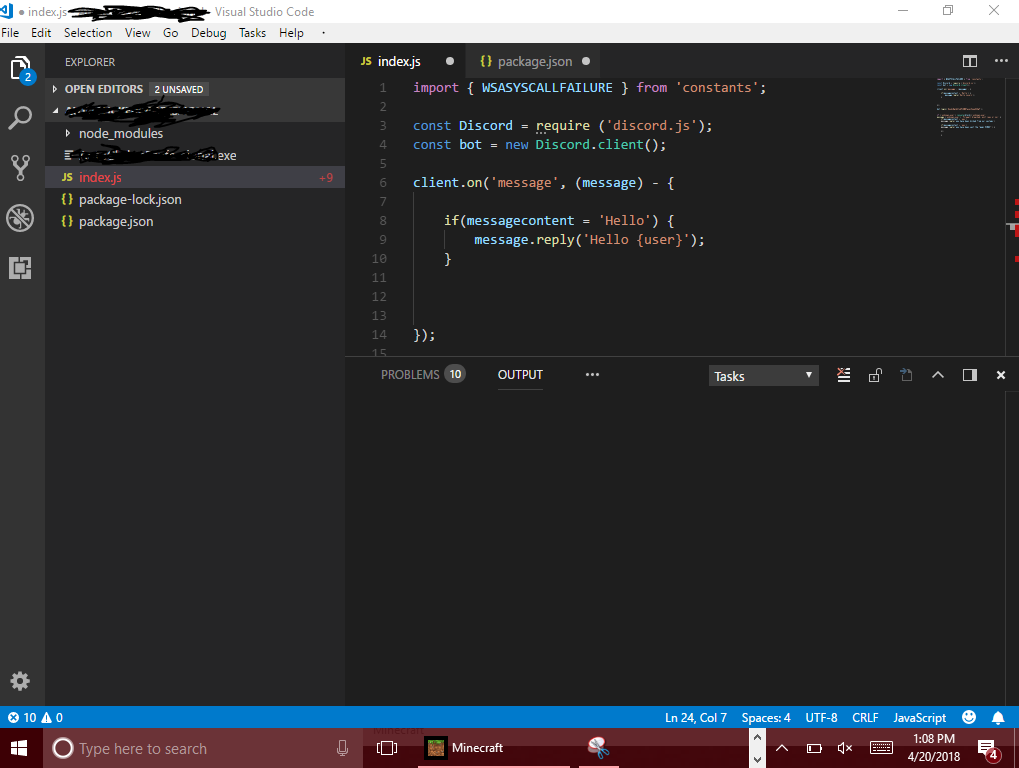Open the Selection menu
Screen dimensions: 1019x768
coord(88,32)
